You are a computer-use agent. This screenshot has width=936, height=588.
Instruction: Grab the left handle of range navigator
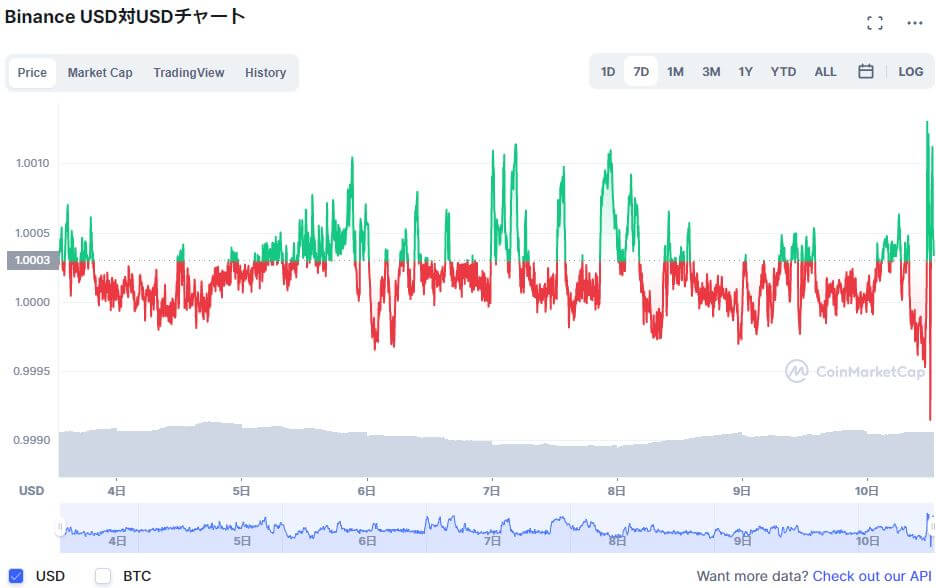60,528
